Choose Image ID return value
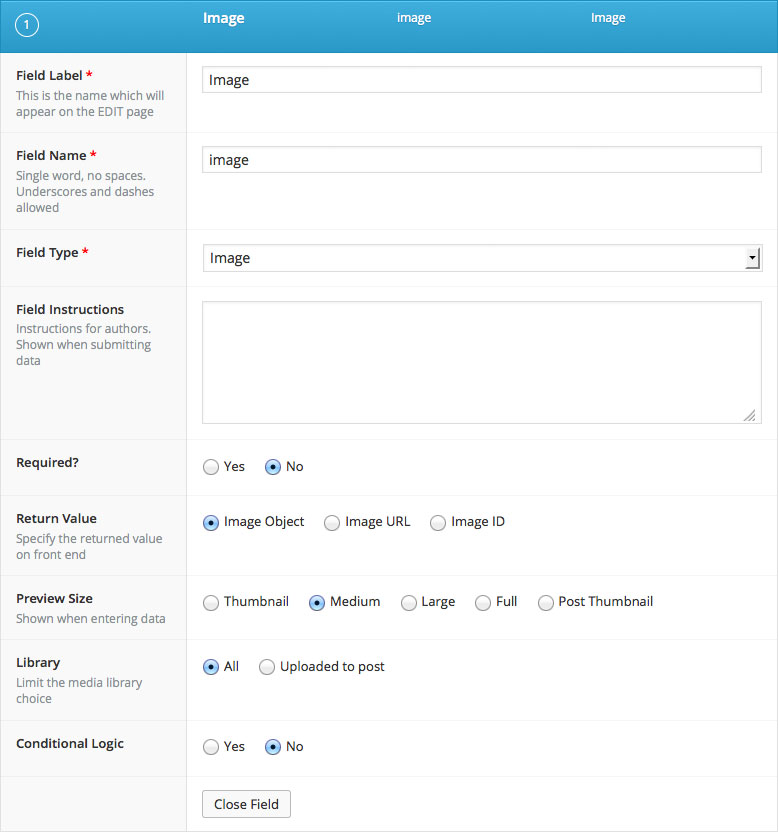This screenshot has height=832, width=778. 438,523
